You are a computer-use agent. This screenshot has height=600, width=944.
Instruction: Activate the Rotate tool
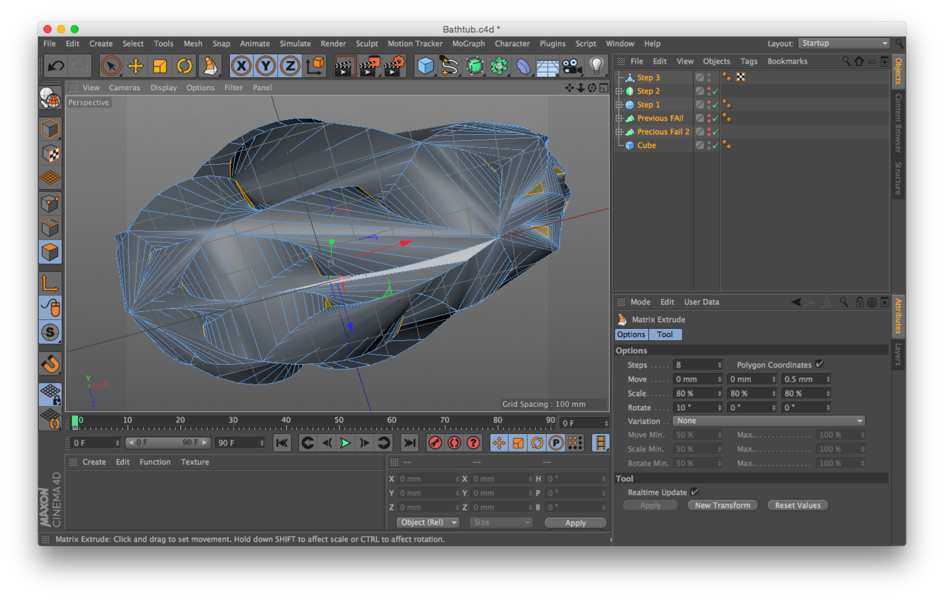(184, 66)
